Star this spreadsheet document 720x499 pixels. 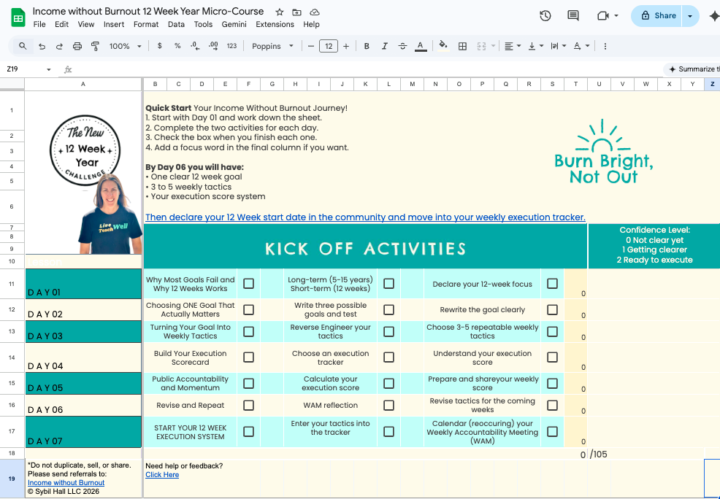pyautogui.click(x=279, y=12)
